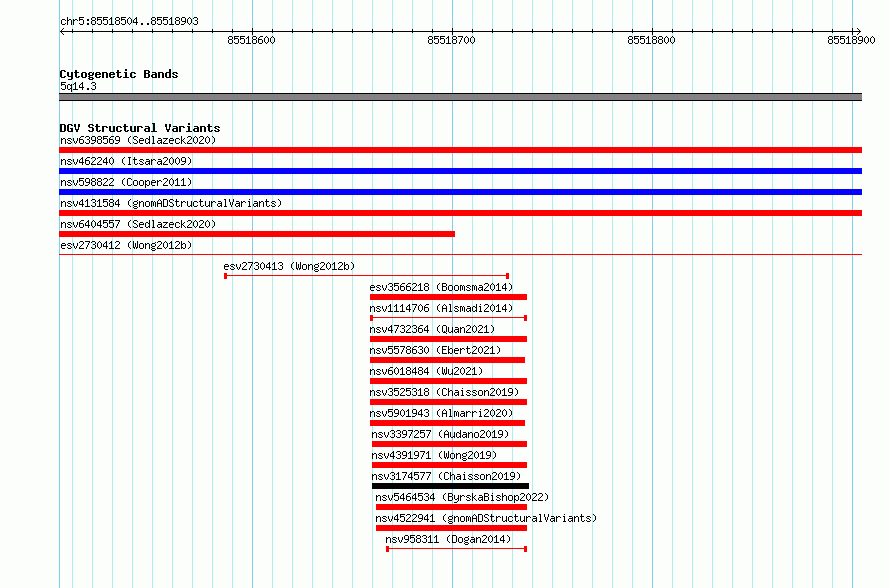Viewport: 890px width, 588px height.
Task: Click the red bar of nsv6398569
Action: pyautogui.click(x=460, y=150)
